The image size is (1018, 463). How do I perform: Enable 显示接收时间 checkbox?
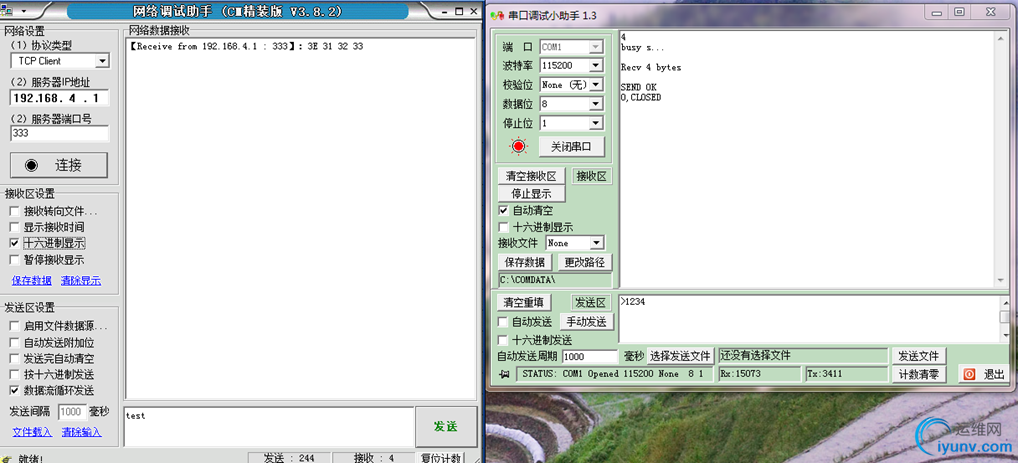click(x=14, y=227)
